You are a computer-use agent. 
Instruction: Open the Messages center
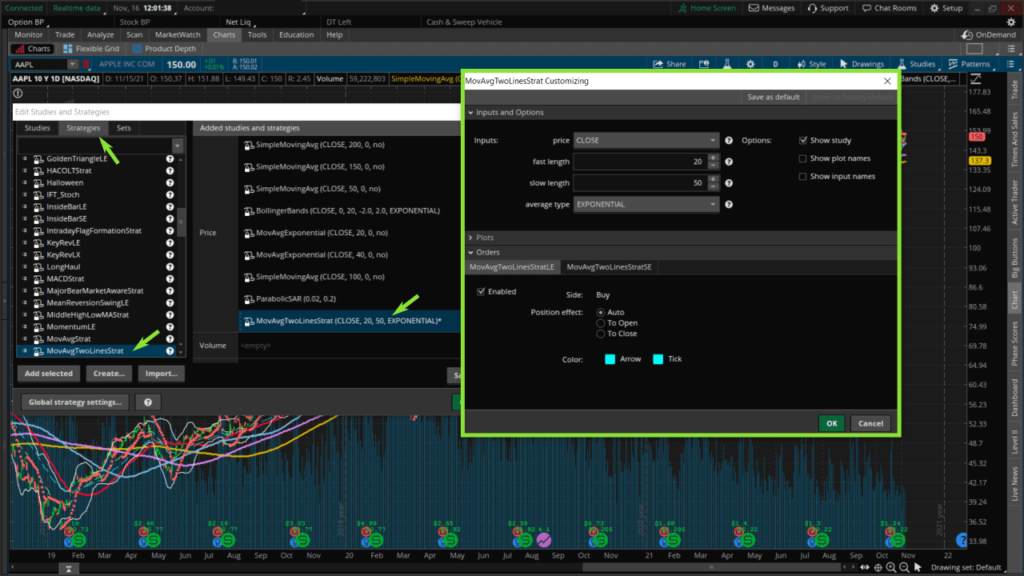pyautogui.click(x=771, y=8)
